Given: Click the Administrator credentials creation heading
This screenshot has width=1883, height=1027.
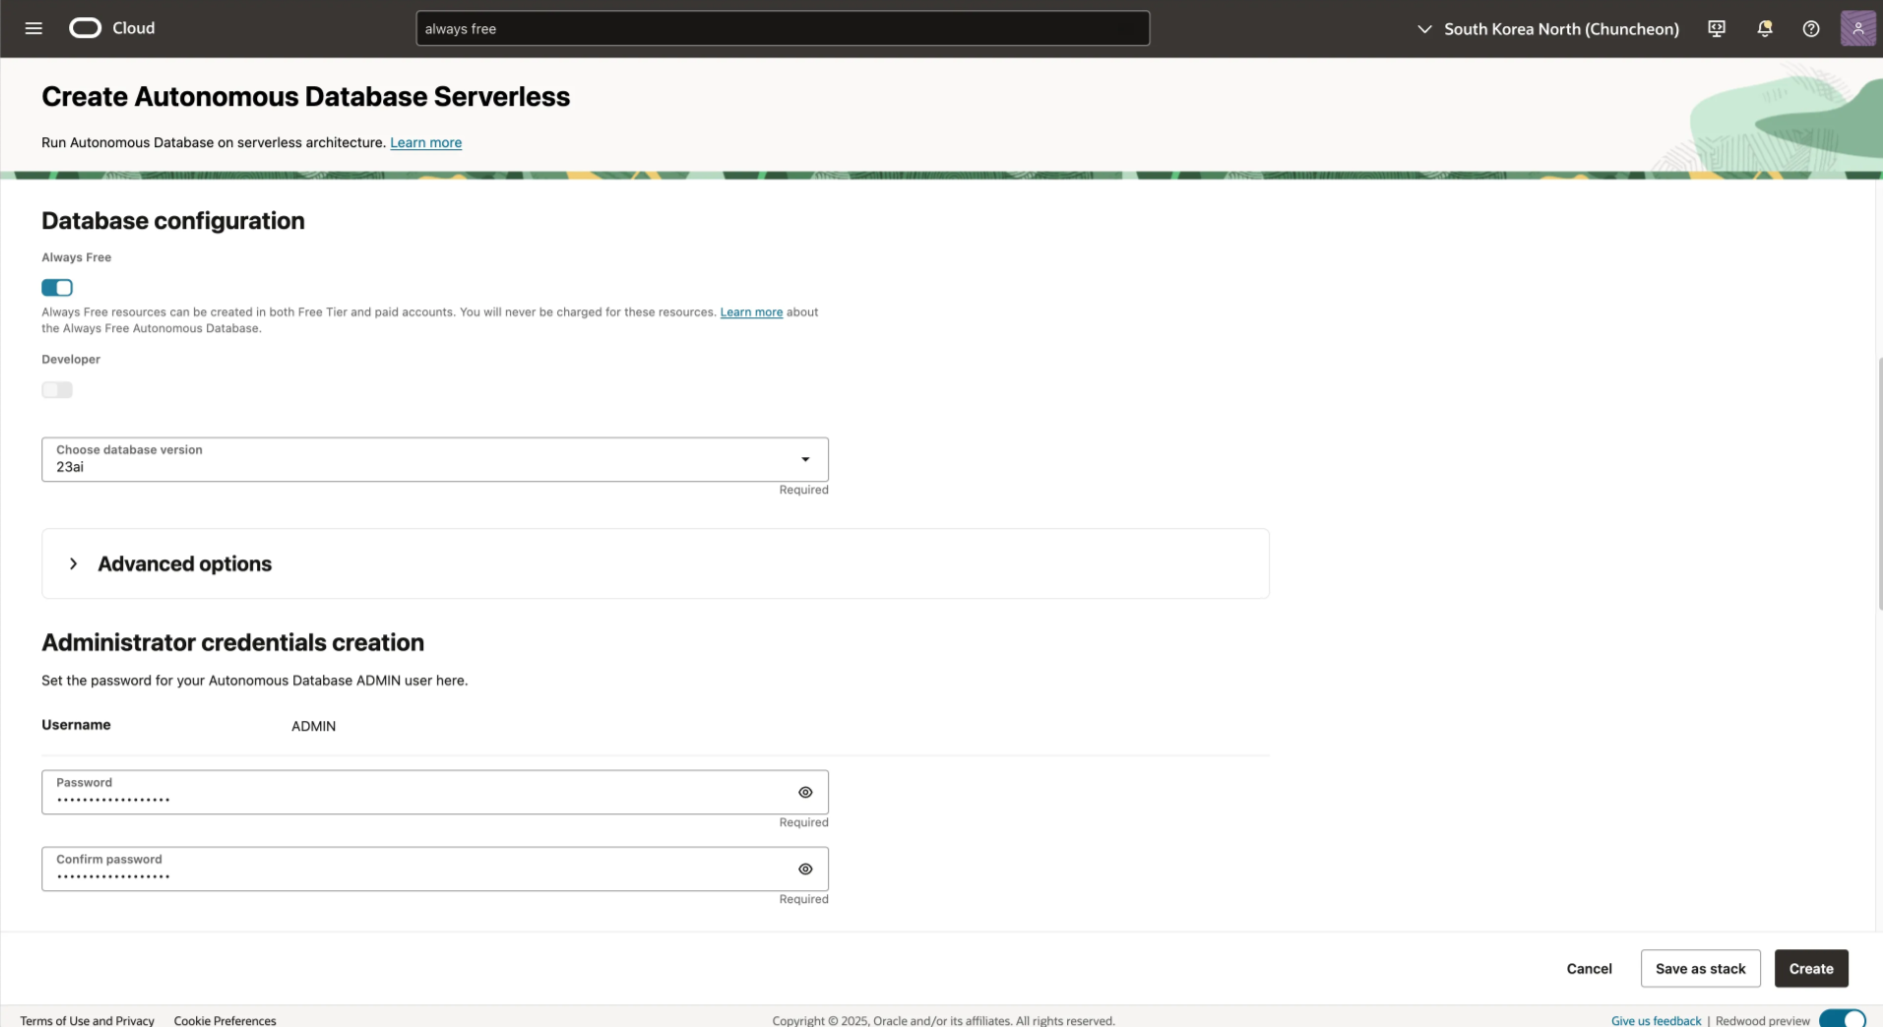Looking at the screenshot, I should click(233, 642).
